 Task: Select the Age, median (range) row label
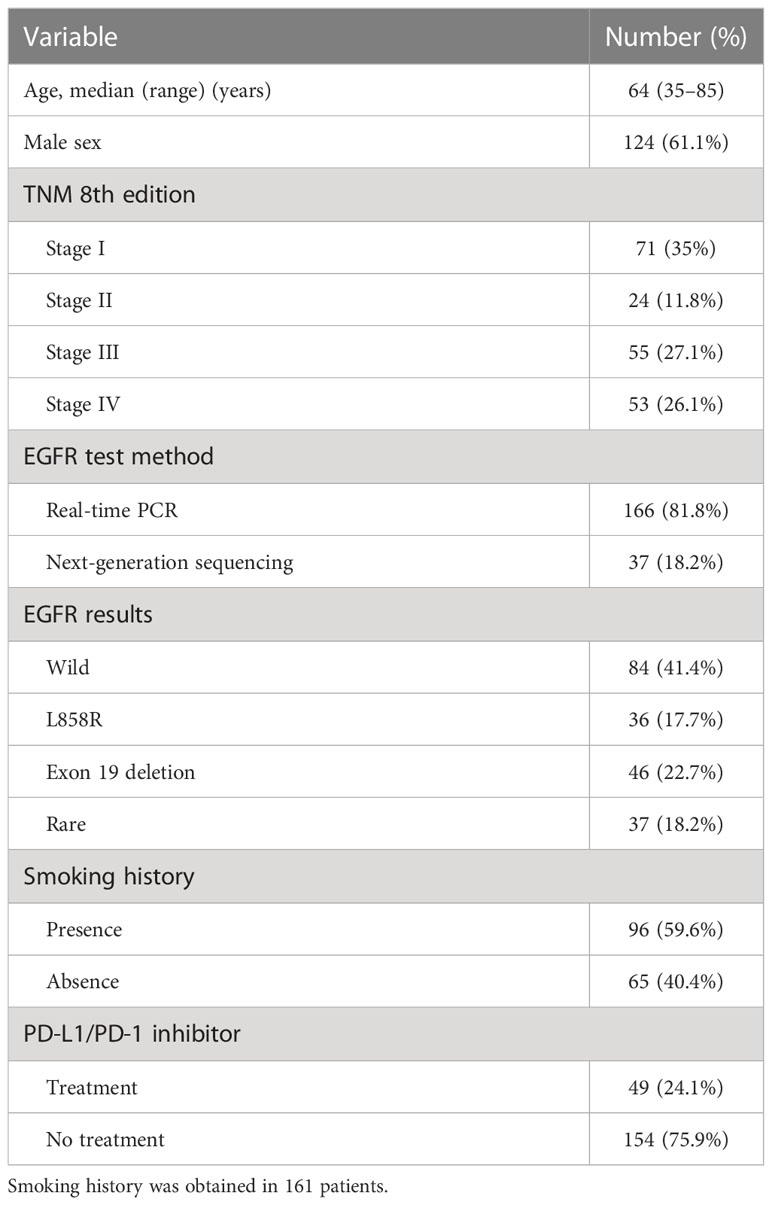(147, 90)
